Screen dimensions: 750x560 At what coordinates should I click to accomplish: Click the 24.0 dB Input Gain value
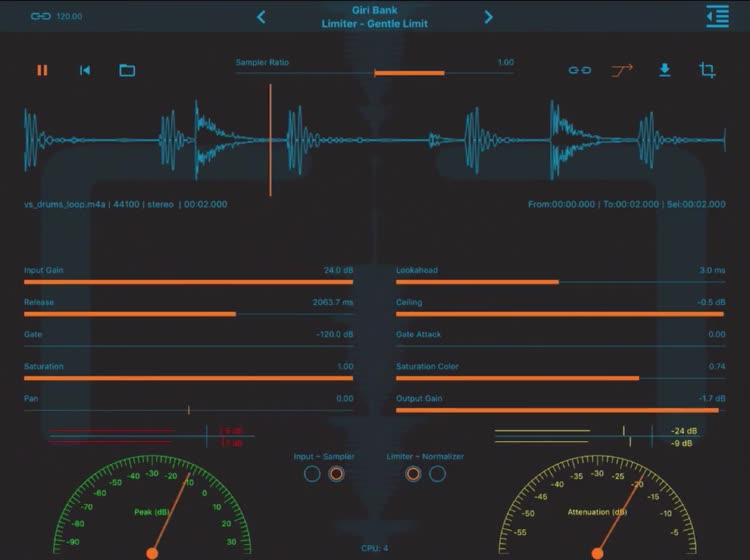[338, 270]
